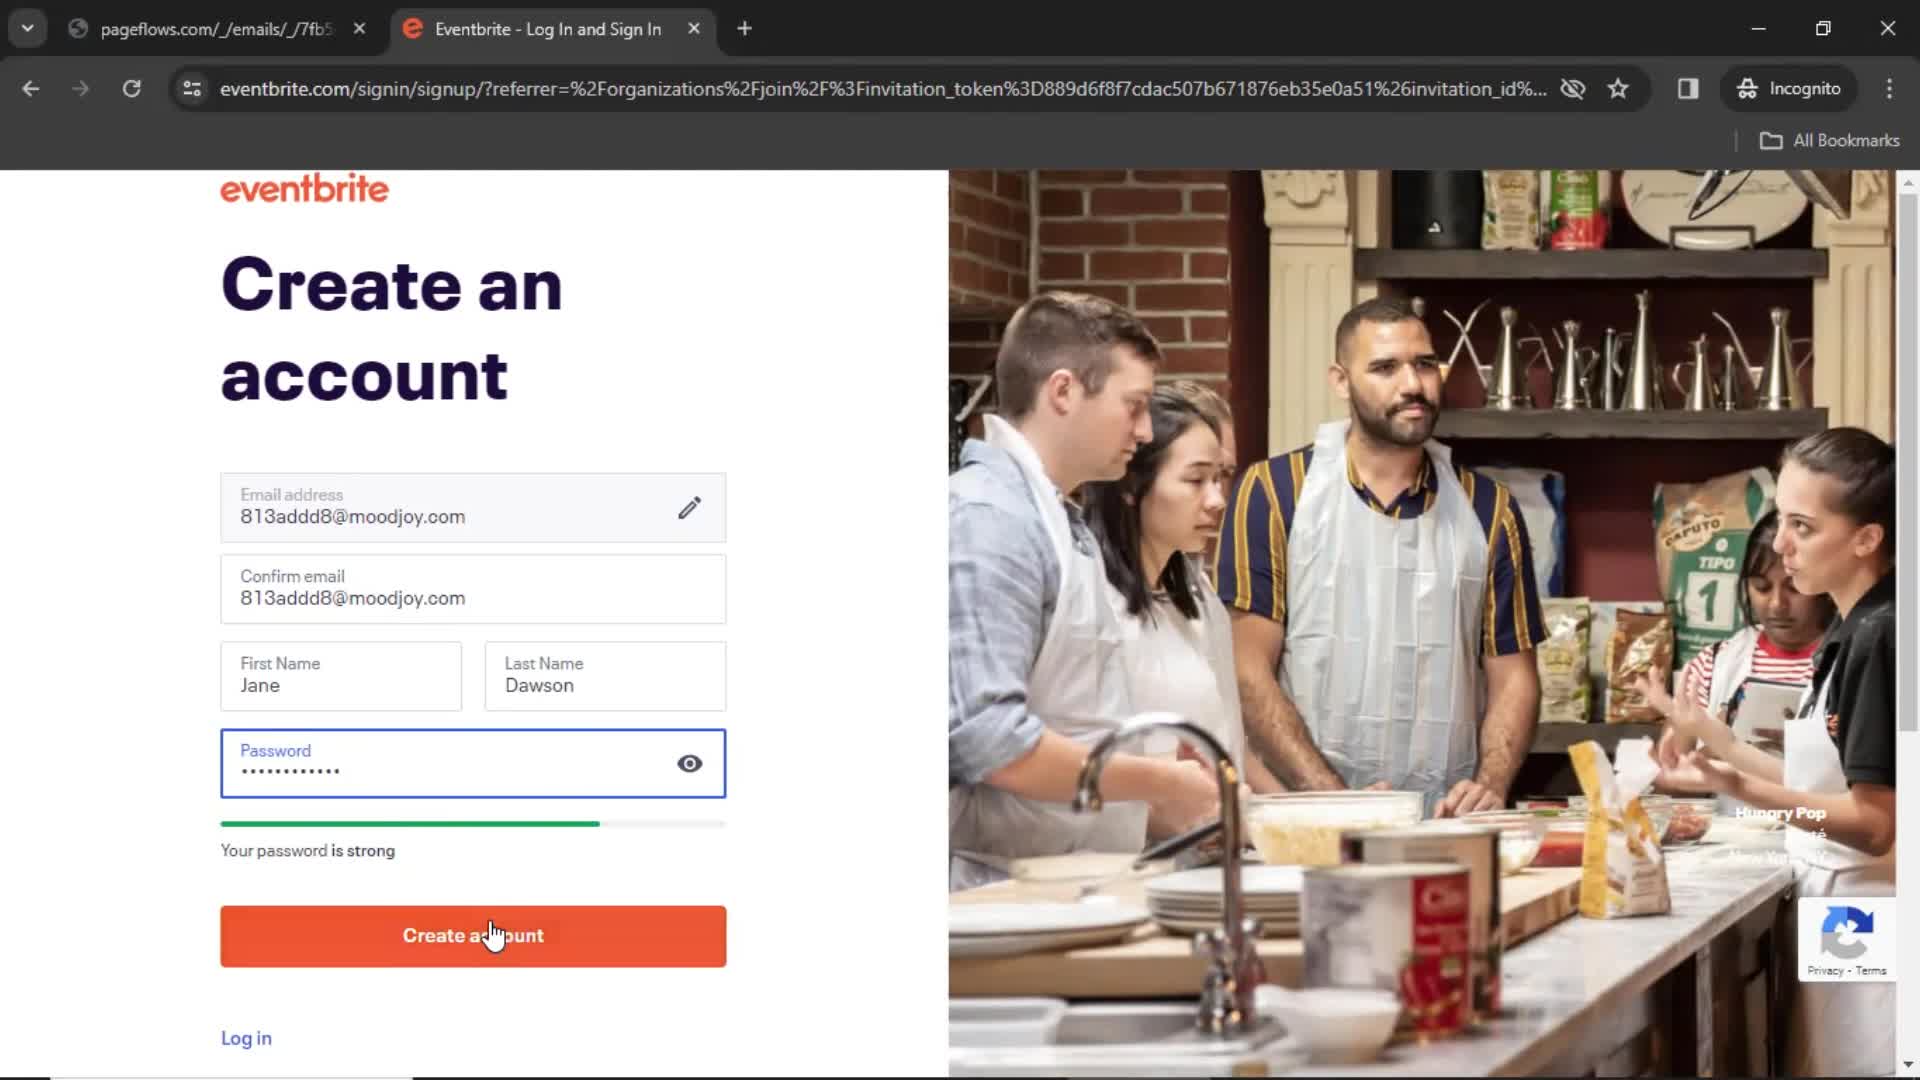Viewport: 1920px width, 1080px height.
Task: Open reCAPTCHA Terms link
Action: [1871, 971]
